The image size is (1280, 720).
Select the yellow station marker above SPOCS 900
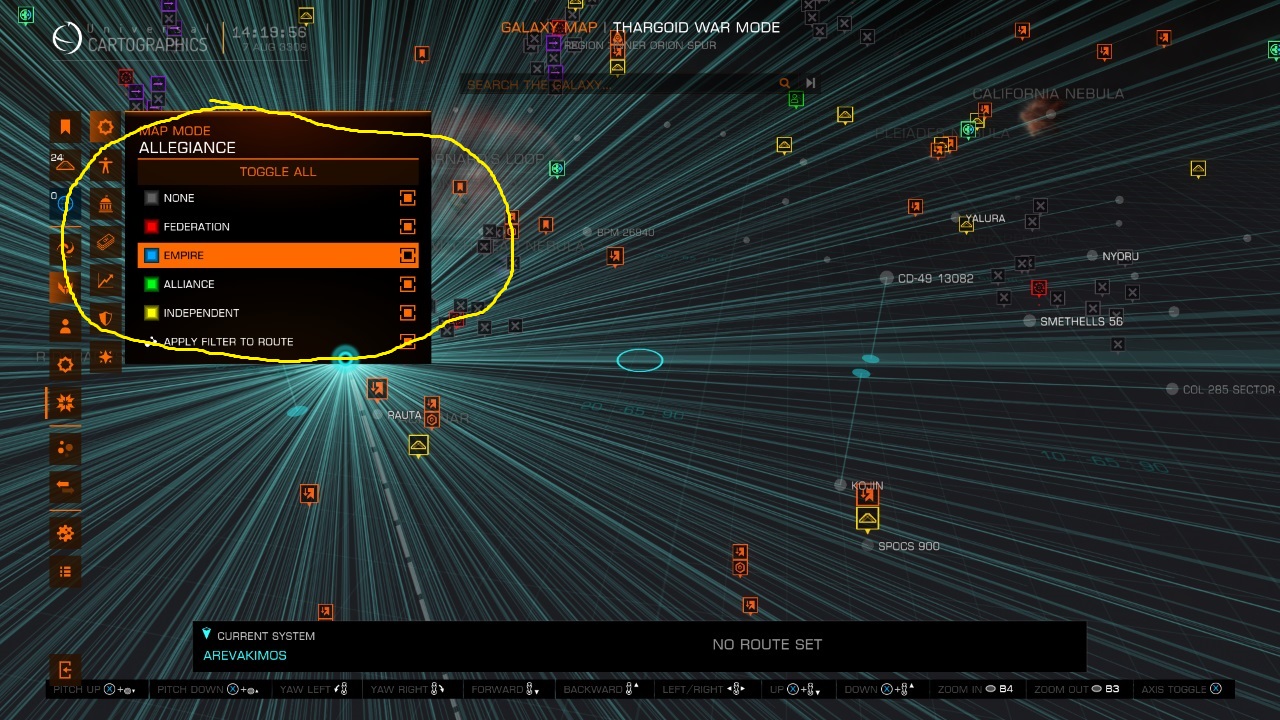click(867, 518)
